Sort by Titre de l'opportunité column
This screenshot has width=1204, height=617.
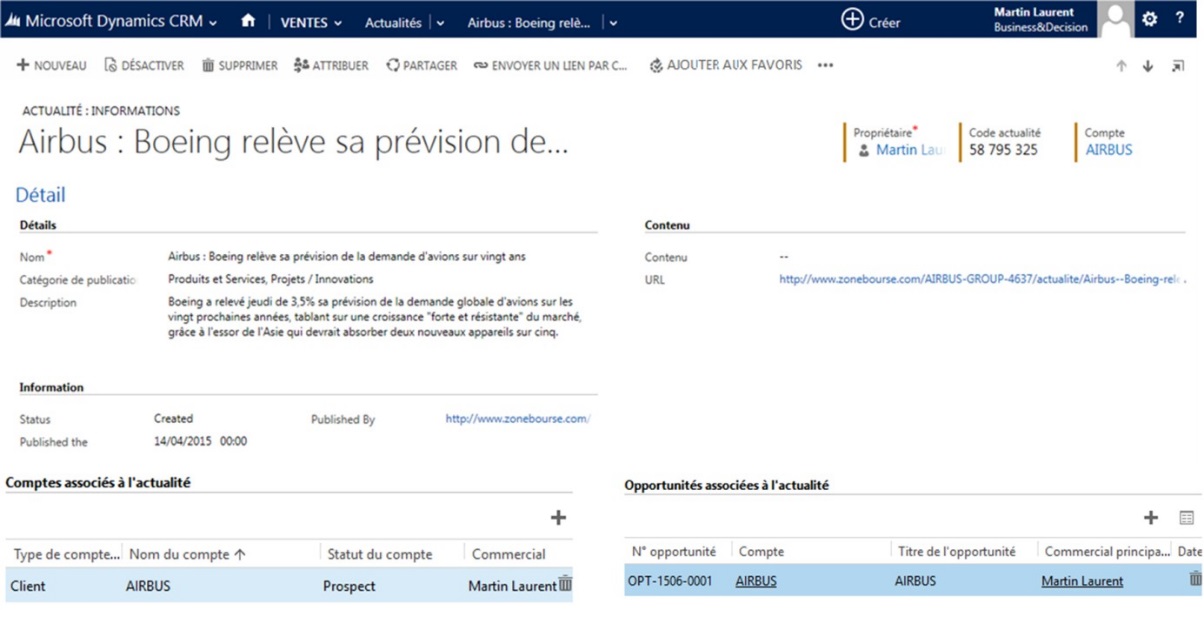coord(957,551)
